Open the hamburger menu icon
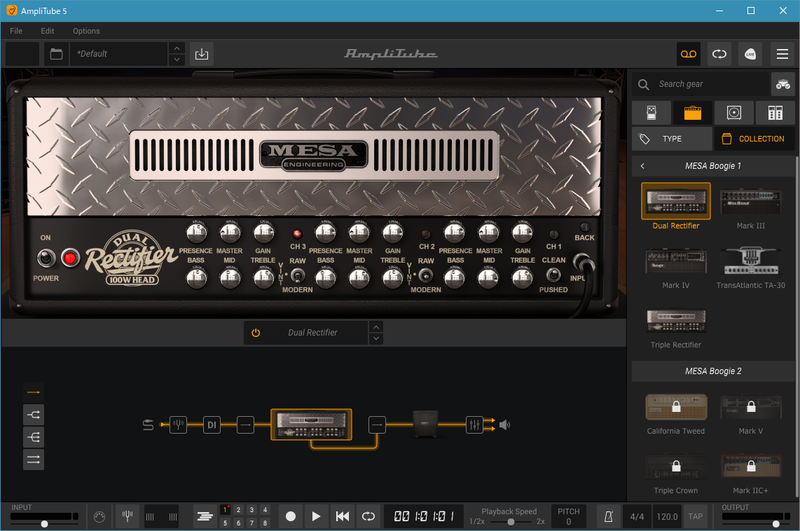 pos(782,54)
